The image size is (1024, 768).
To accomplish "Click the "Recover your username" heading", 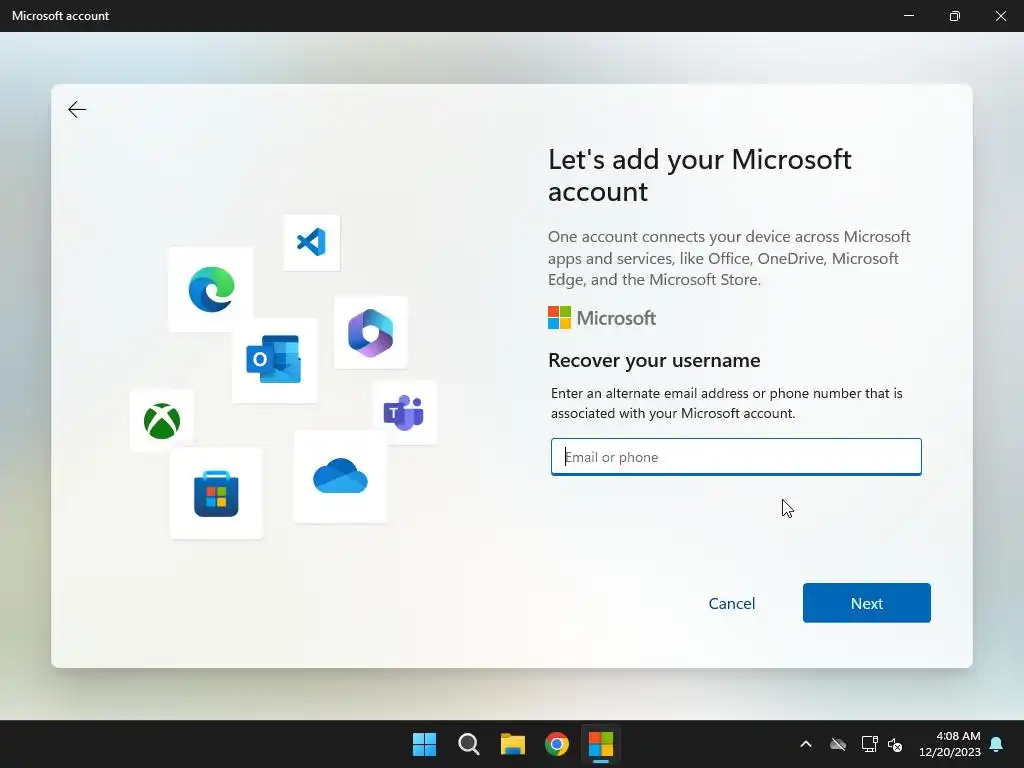I will point(654,360).
